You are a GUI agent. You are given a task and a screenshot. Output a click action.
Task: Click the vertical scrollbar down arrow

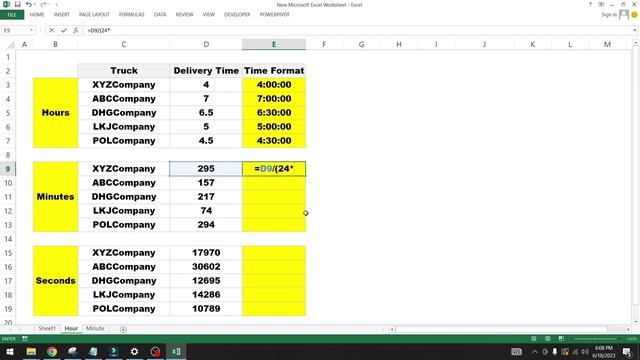pos(636,321)
